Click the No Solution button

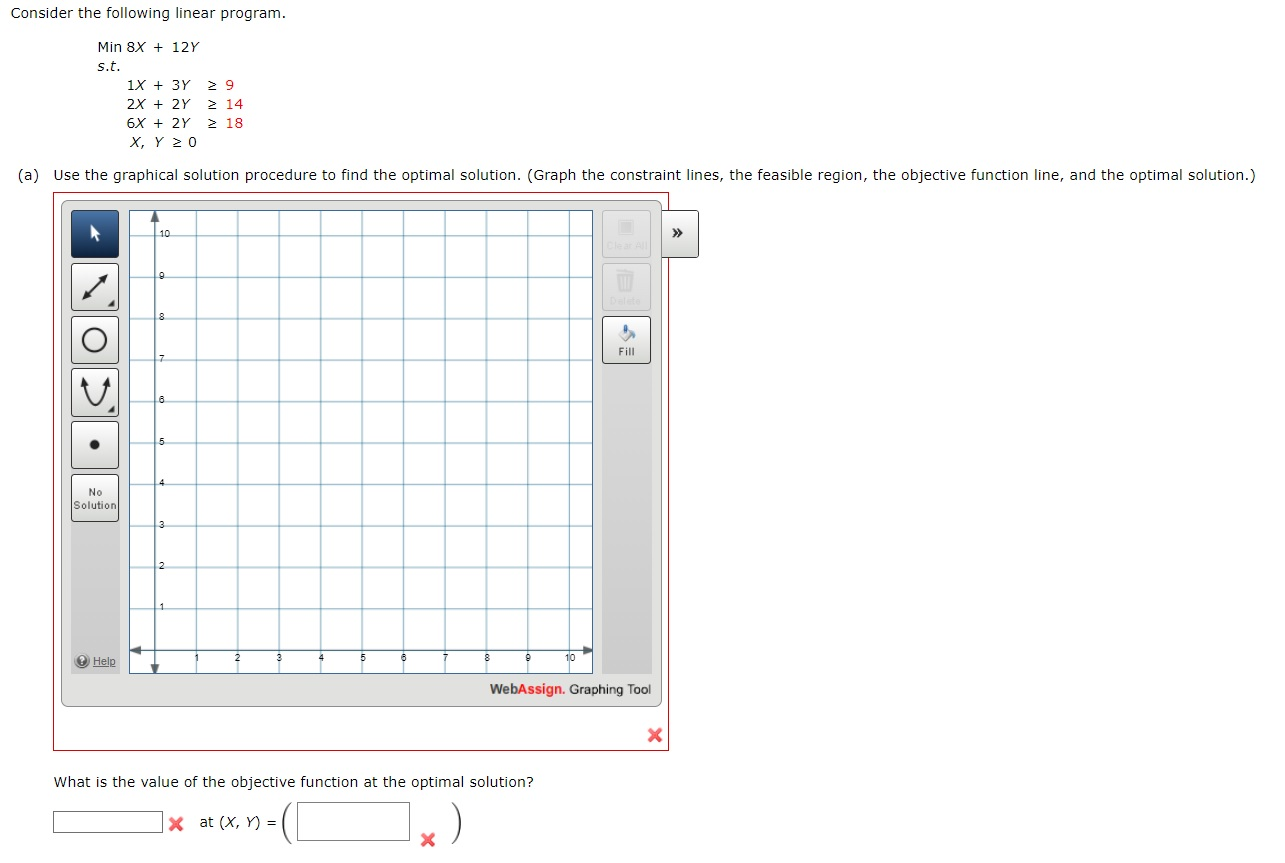94,497
